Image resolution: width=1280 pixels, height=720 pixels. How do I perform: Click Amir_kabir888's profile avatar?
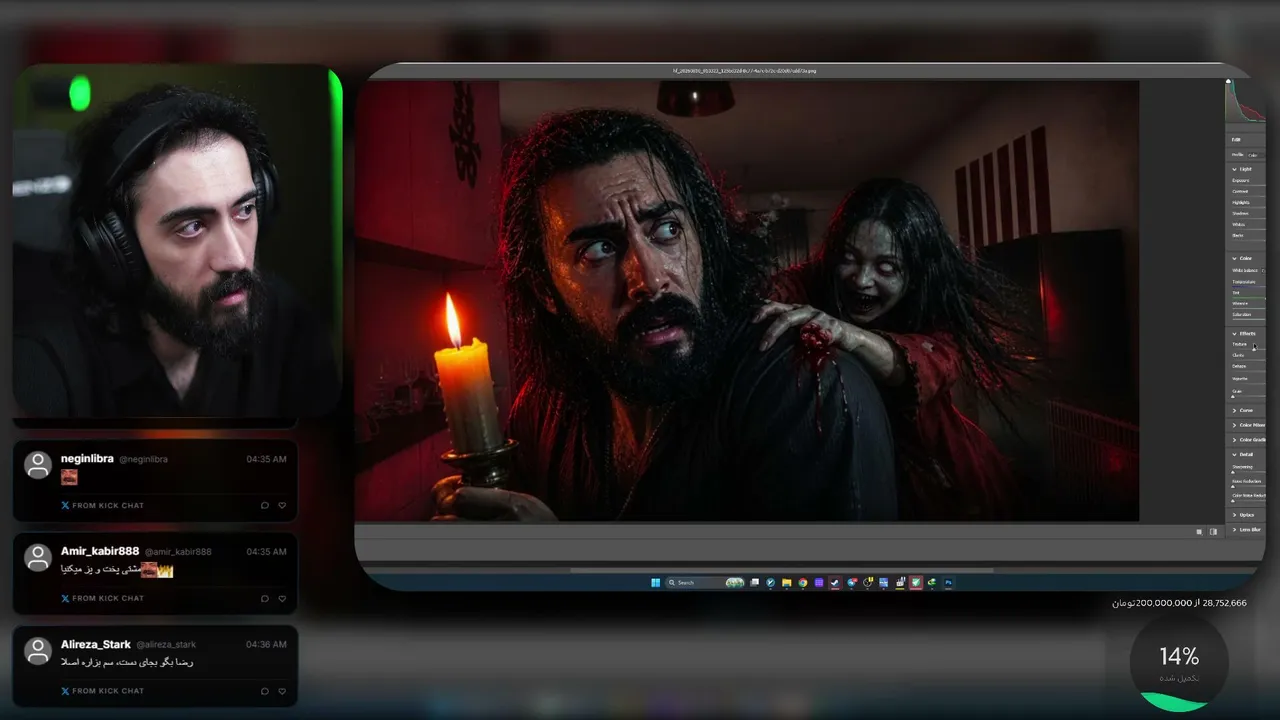pos(38,558)
